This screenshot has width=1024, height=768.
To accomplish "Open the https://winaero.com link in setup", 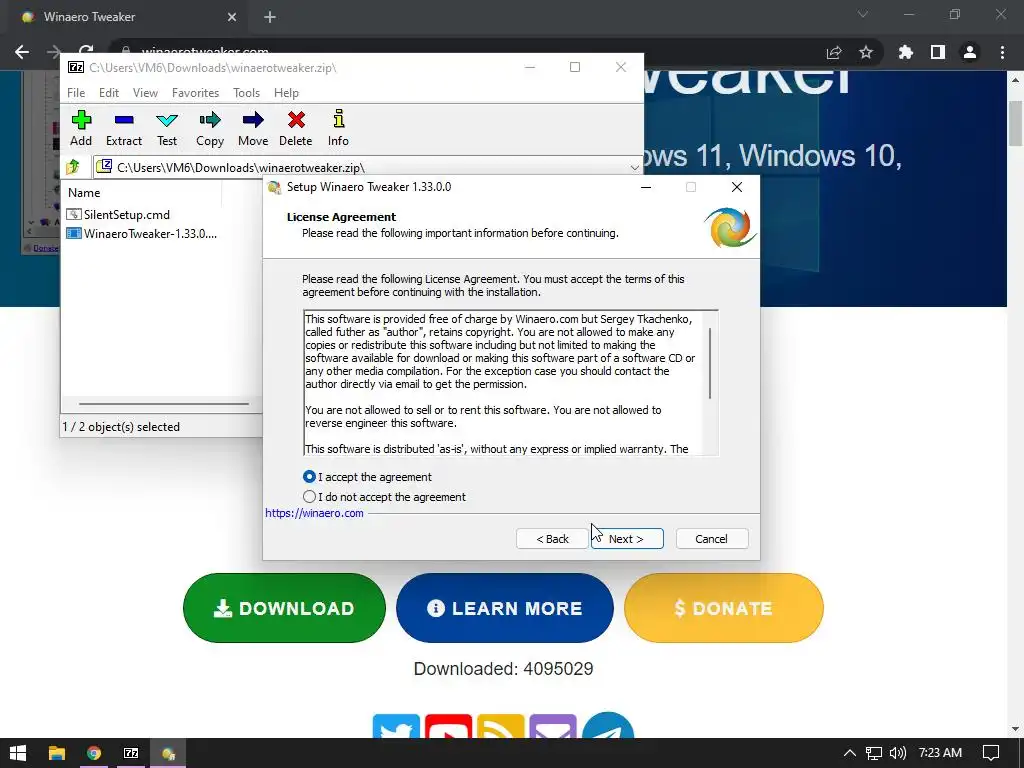I will (x=314, y=513).
